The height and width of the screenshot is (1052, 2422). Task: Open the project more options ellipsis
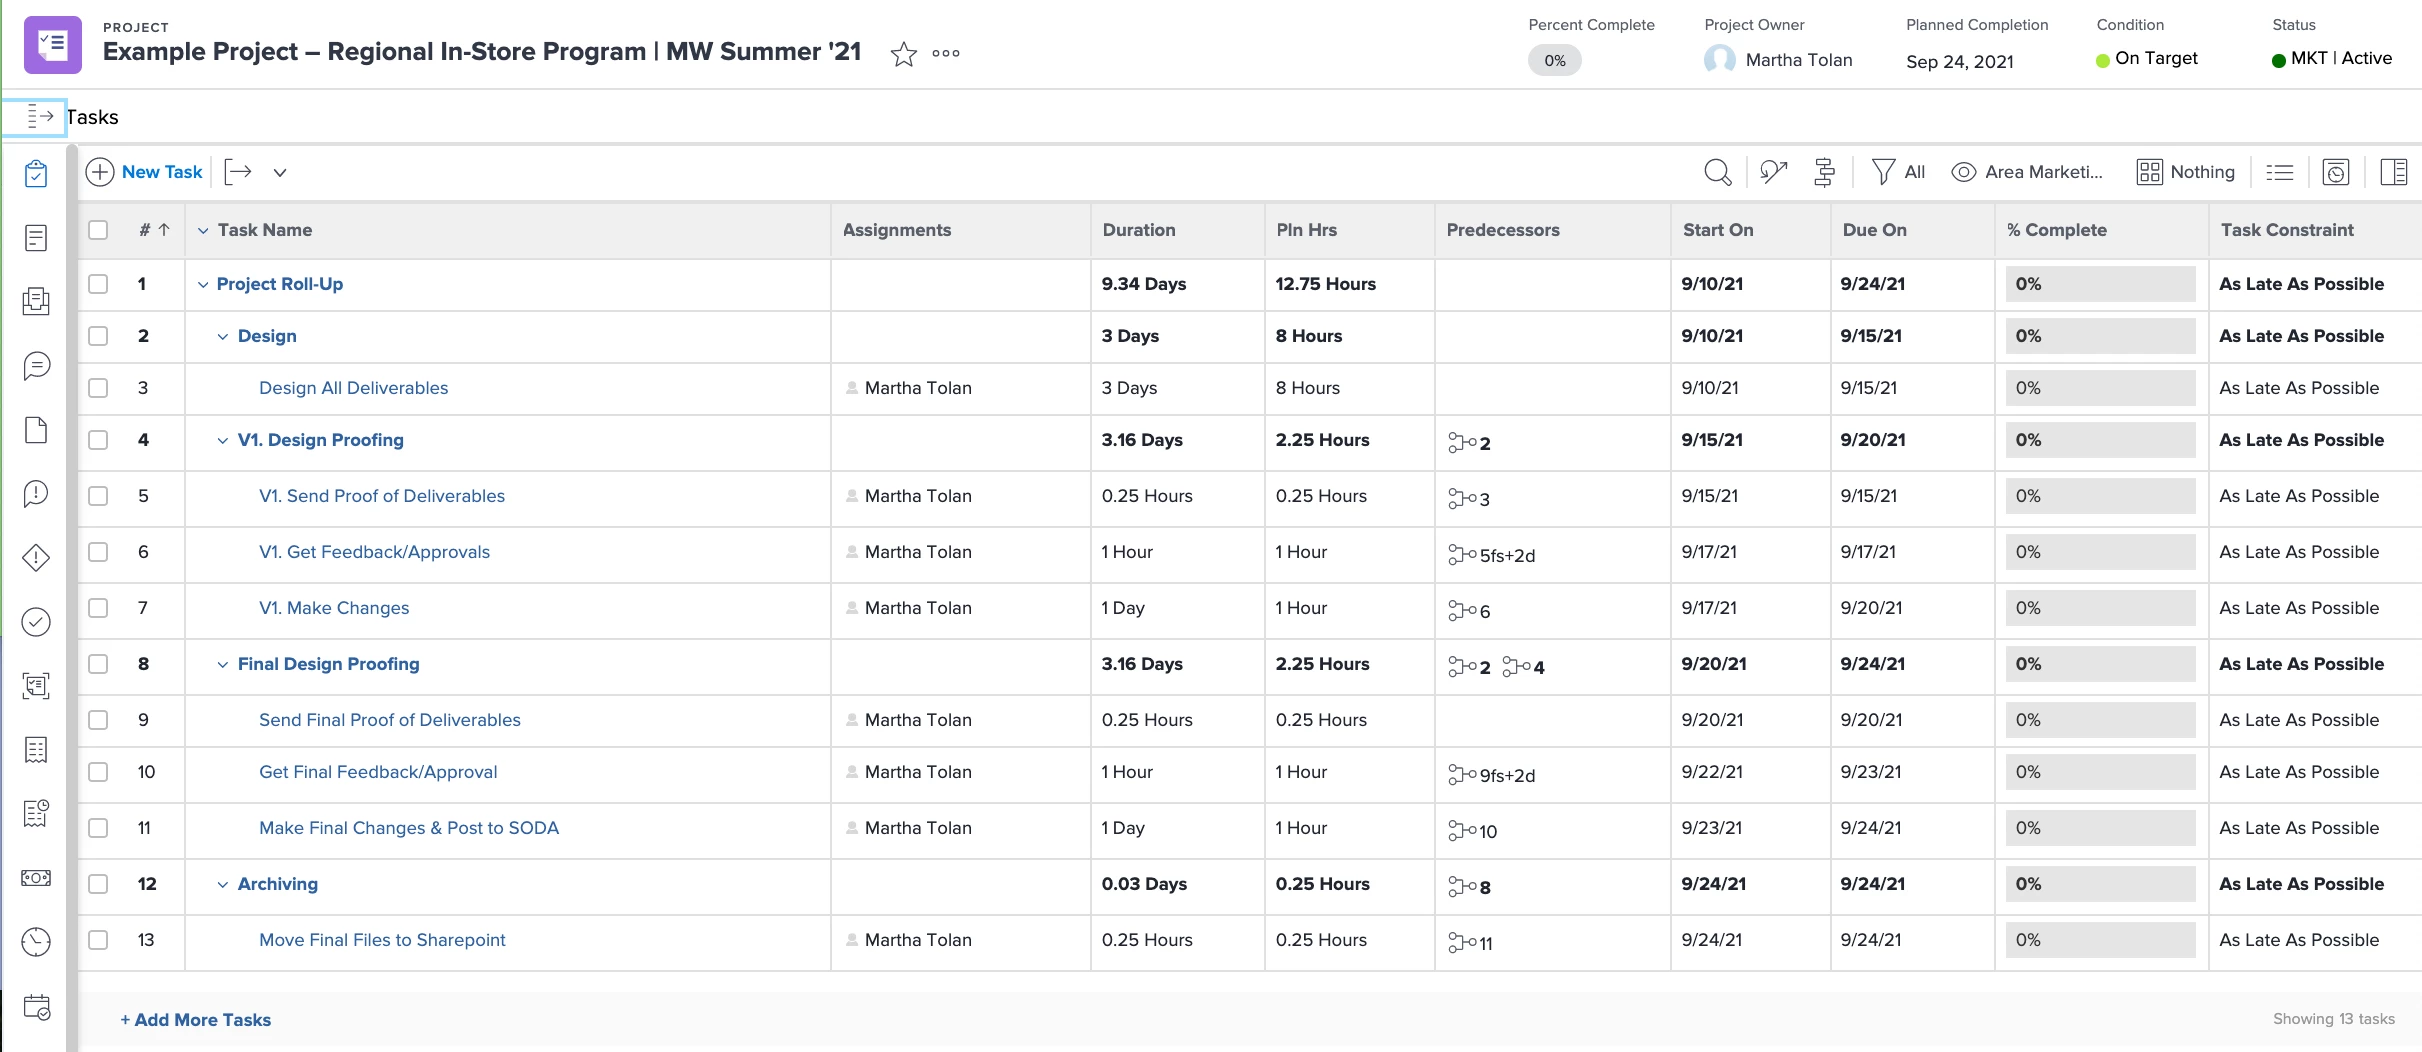946,54
